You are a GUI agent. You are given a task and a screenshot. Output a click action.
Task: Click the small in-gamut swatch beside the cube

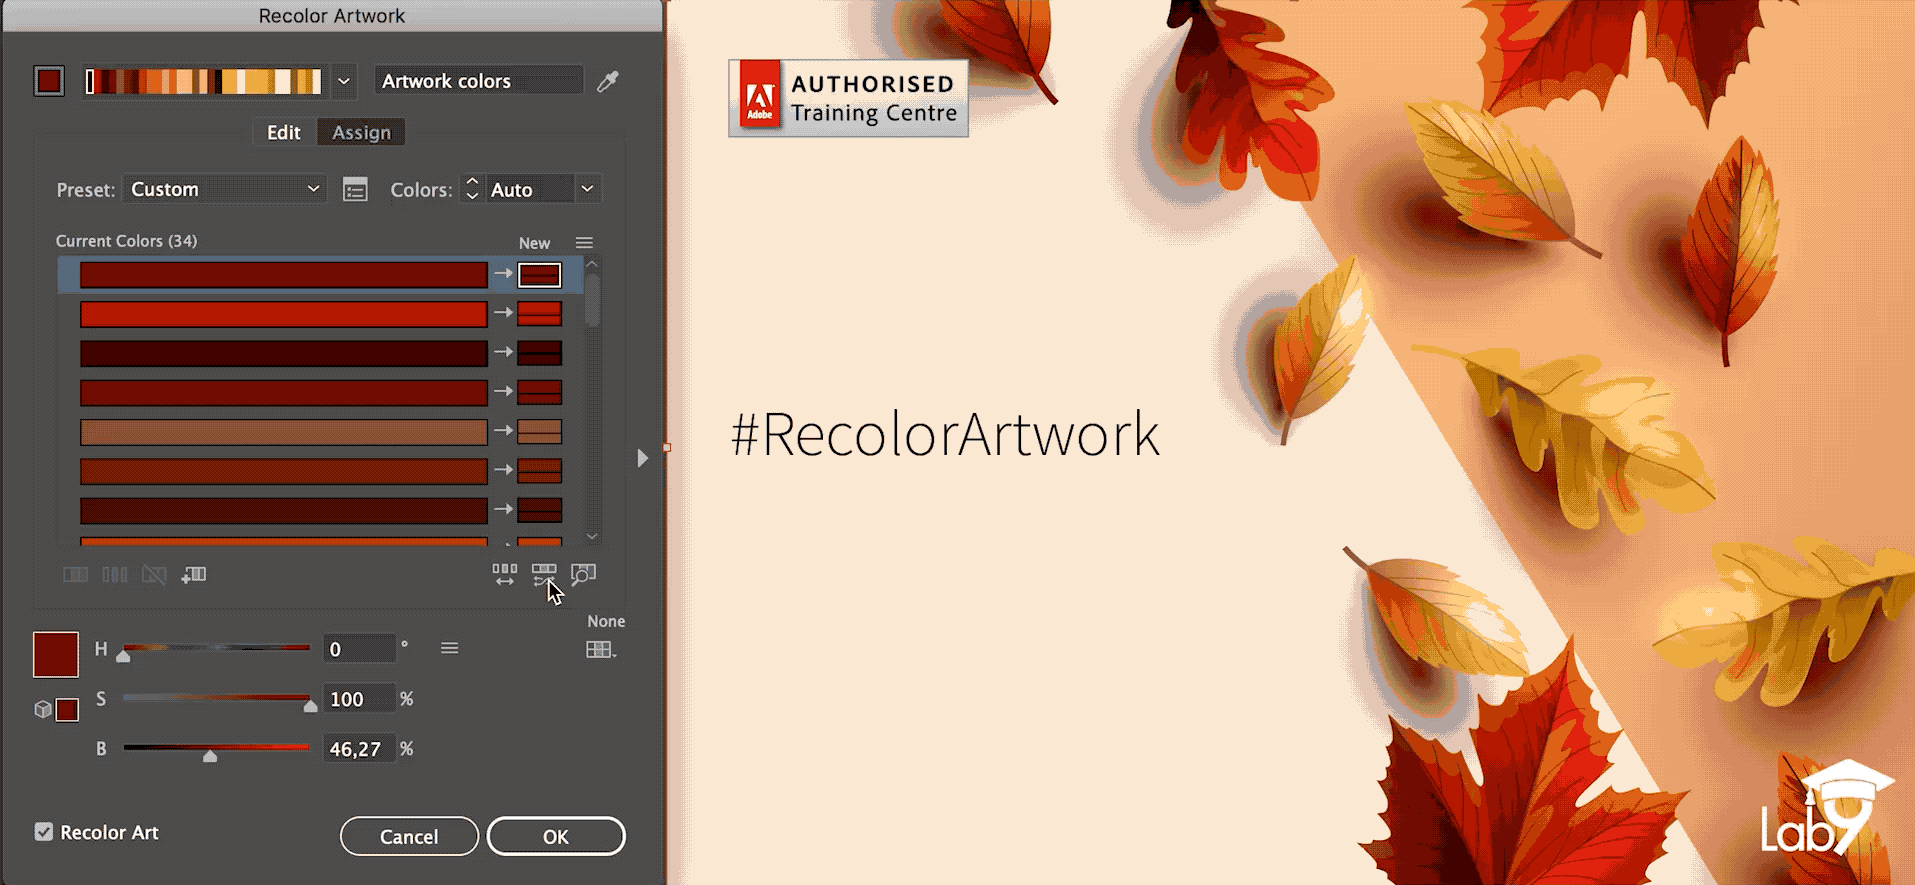67,710
